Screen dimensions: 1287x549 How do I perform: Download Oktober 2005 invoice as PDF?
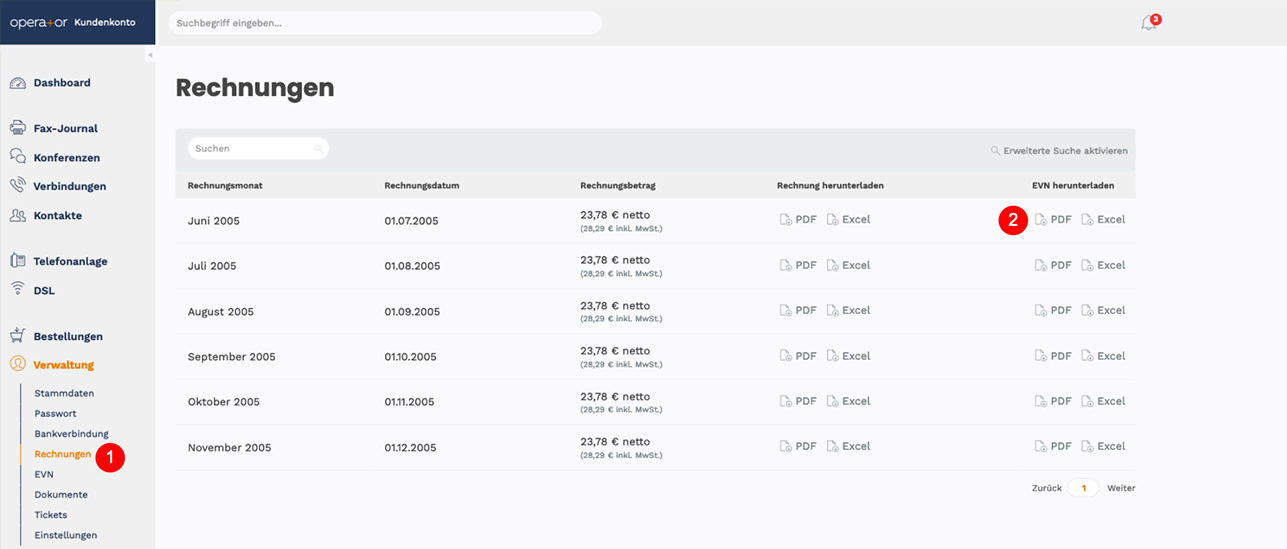pos(798,401)
